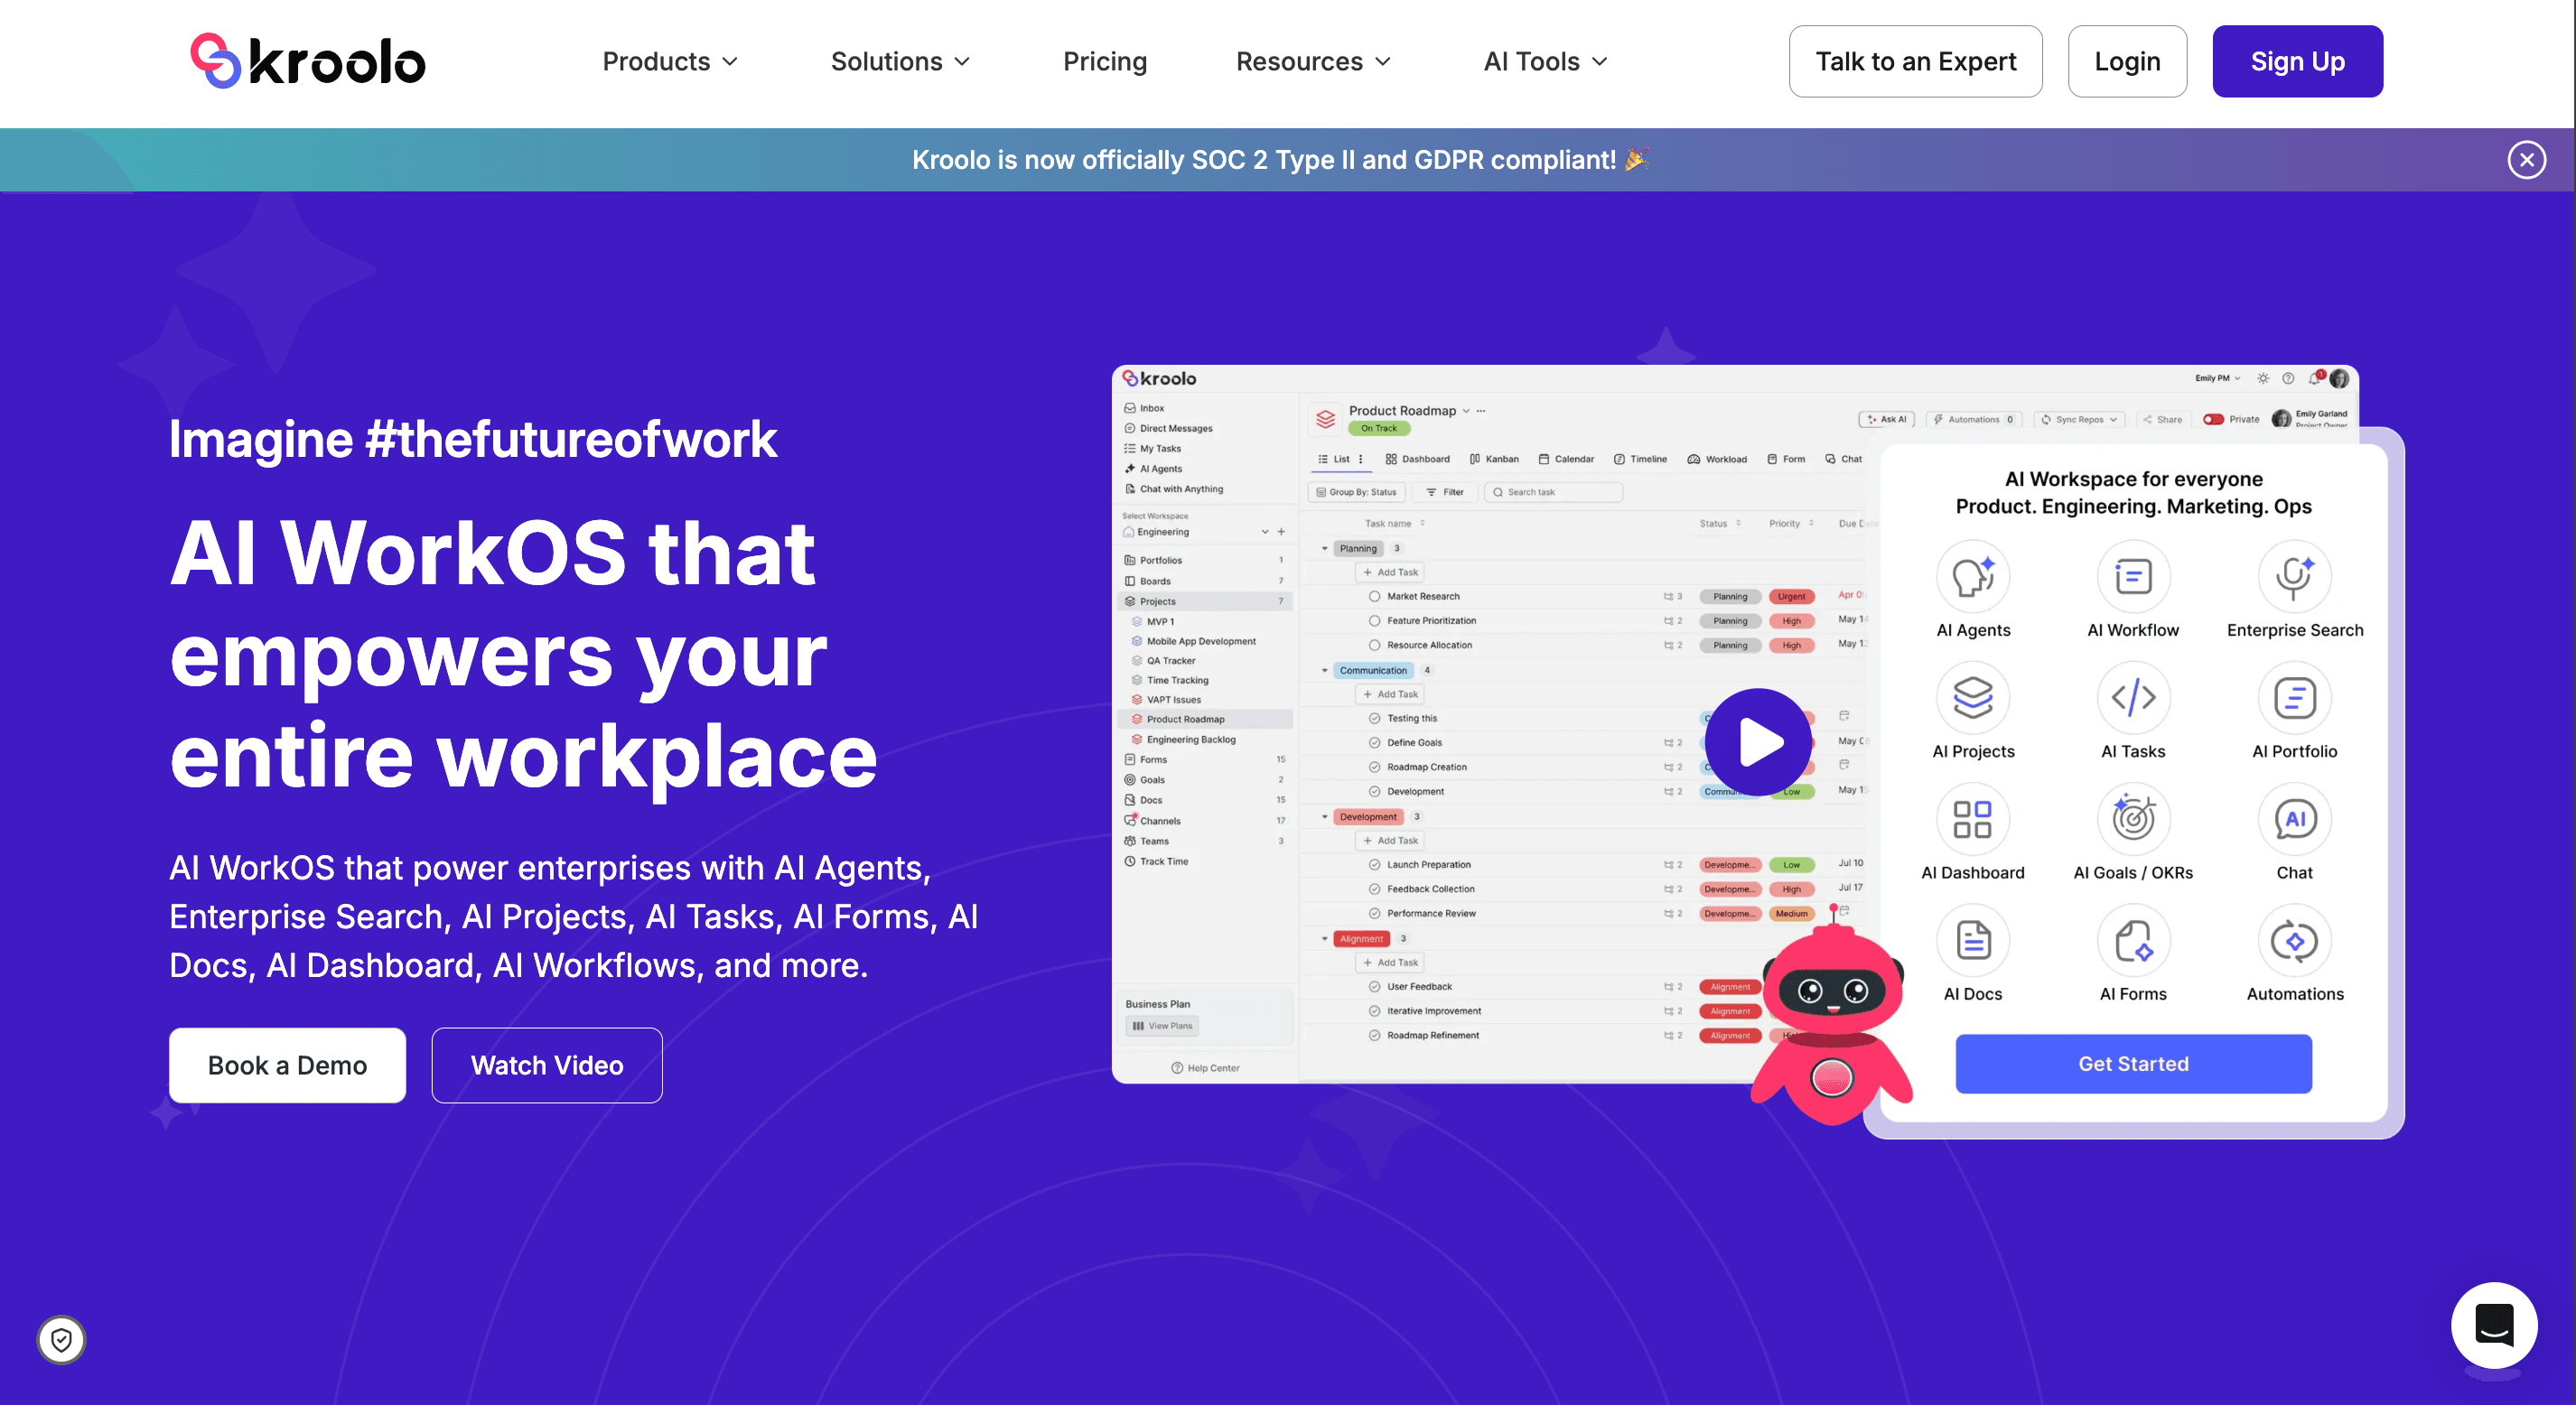Expand the Engineering workspace selector
Image resolution: width=2576 pixels, height=1405 pixels.
coord(1264,531)
